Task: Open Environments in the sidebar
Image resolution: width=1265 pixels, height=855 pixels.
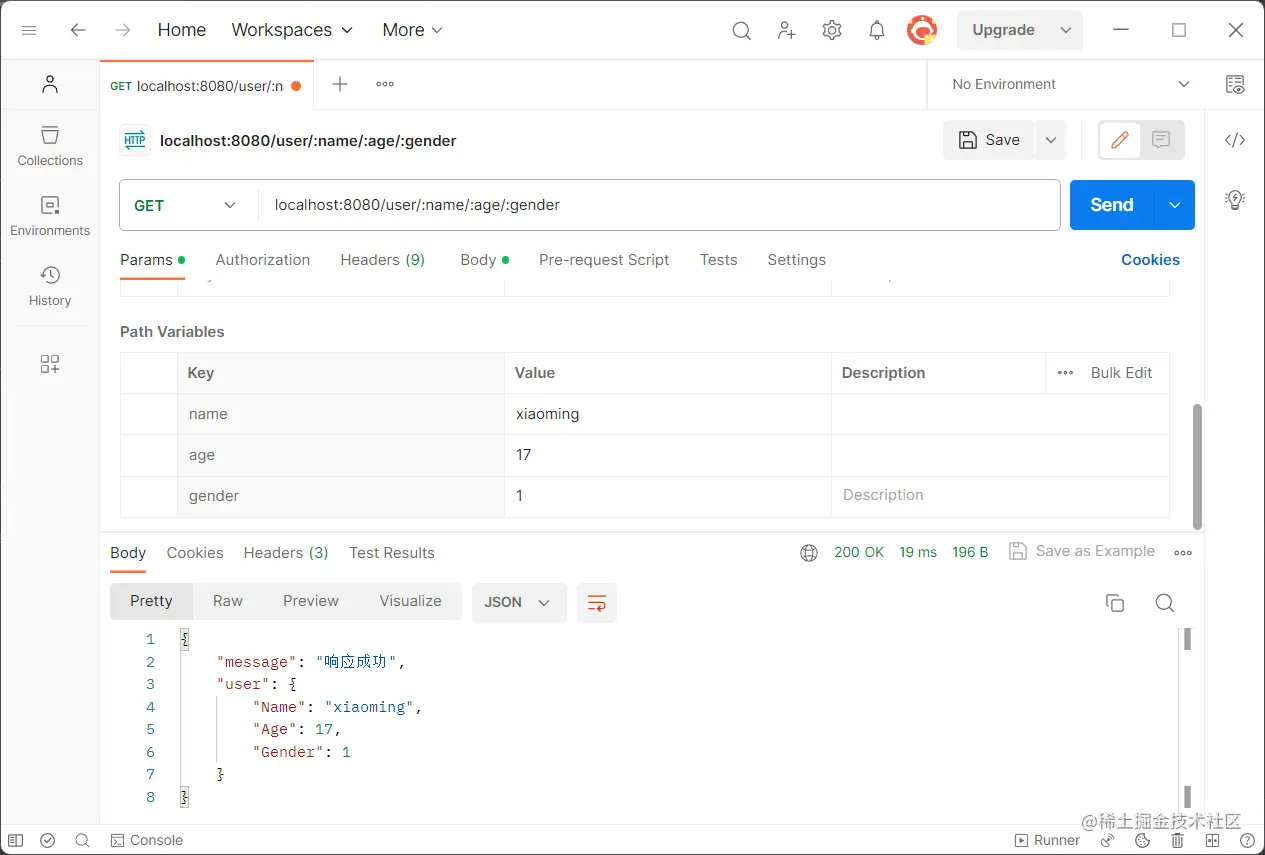Action: [x=50, y=216]
